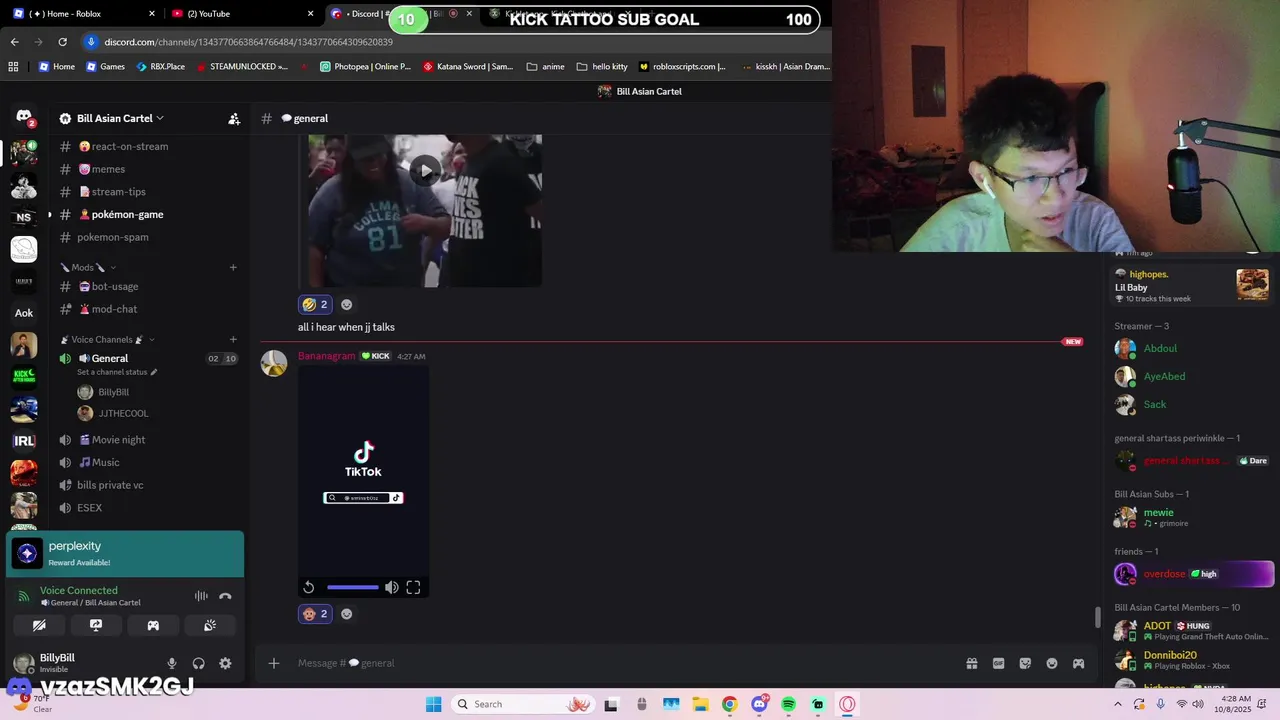Show hidden system tray icons

point(1117,704)
